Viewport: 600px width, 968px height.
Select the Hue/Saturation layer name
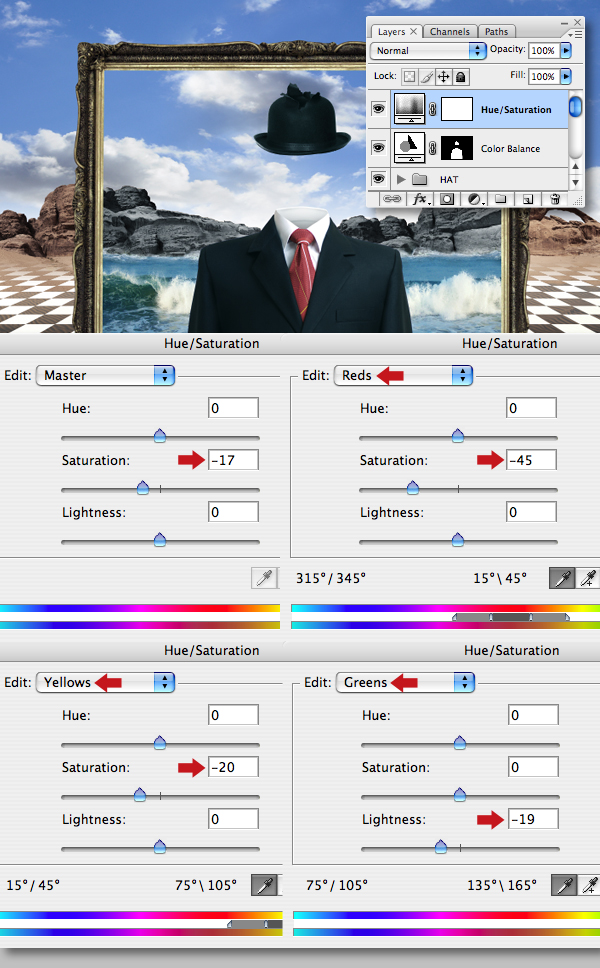point(516,110)
